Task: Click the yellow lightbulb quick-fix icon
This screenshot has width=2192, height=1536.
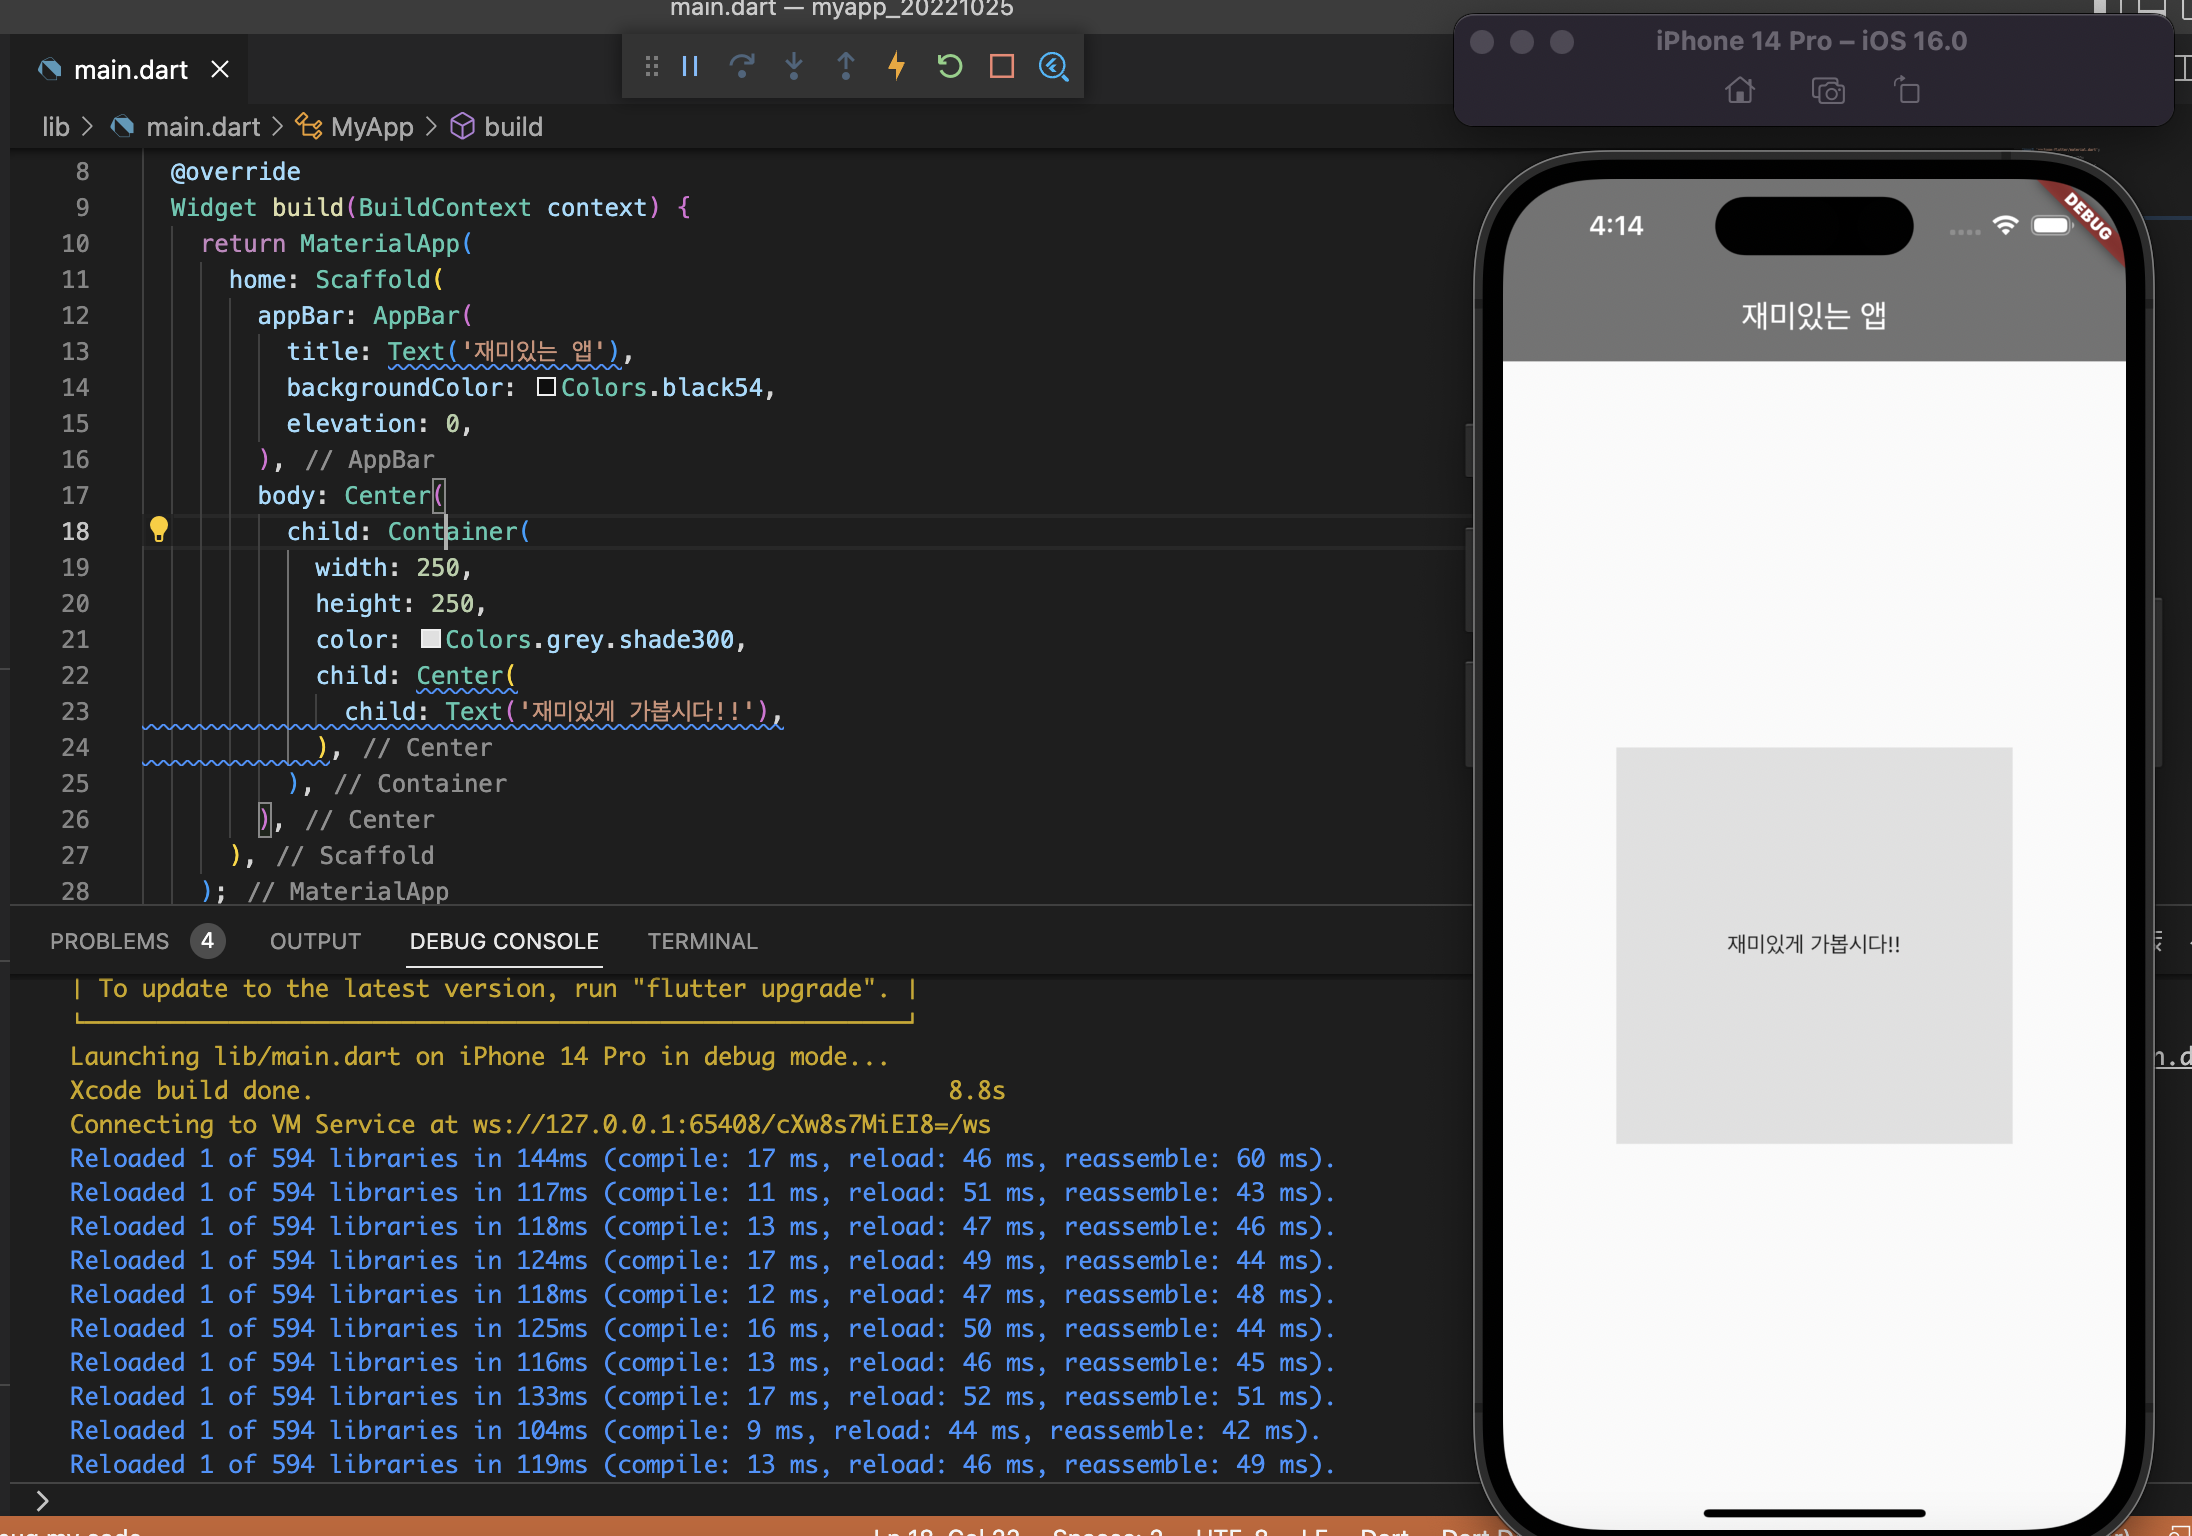Action: coord(158,529)
